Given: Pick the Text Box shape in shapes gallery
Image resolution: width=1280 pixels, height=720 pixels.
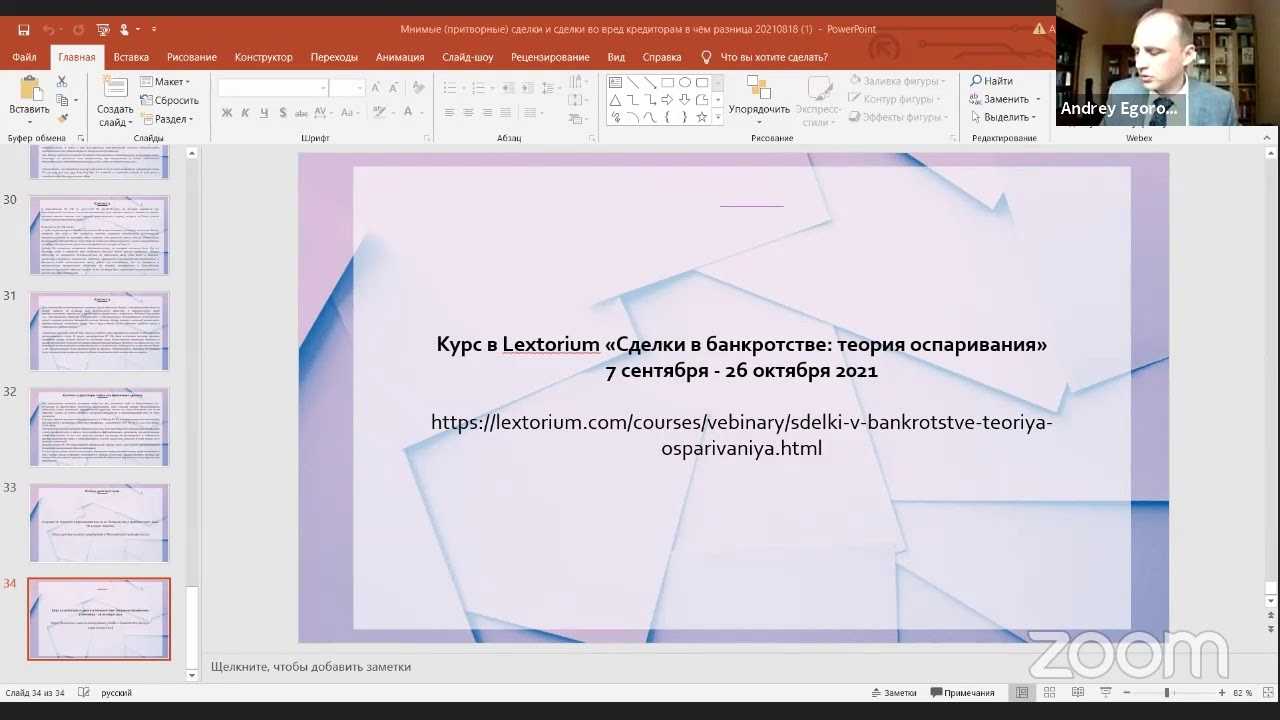Looking at the screenshot, I should tap(615, 83).
